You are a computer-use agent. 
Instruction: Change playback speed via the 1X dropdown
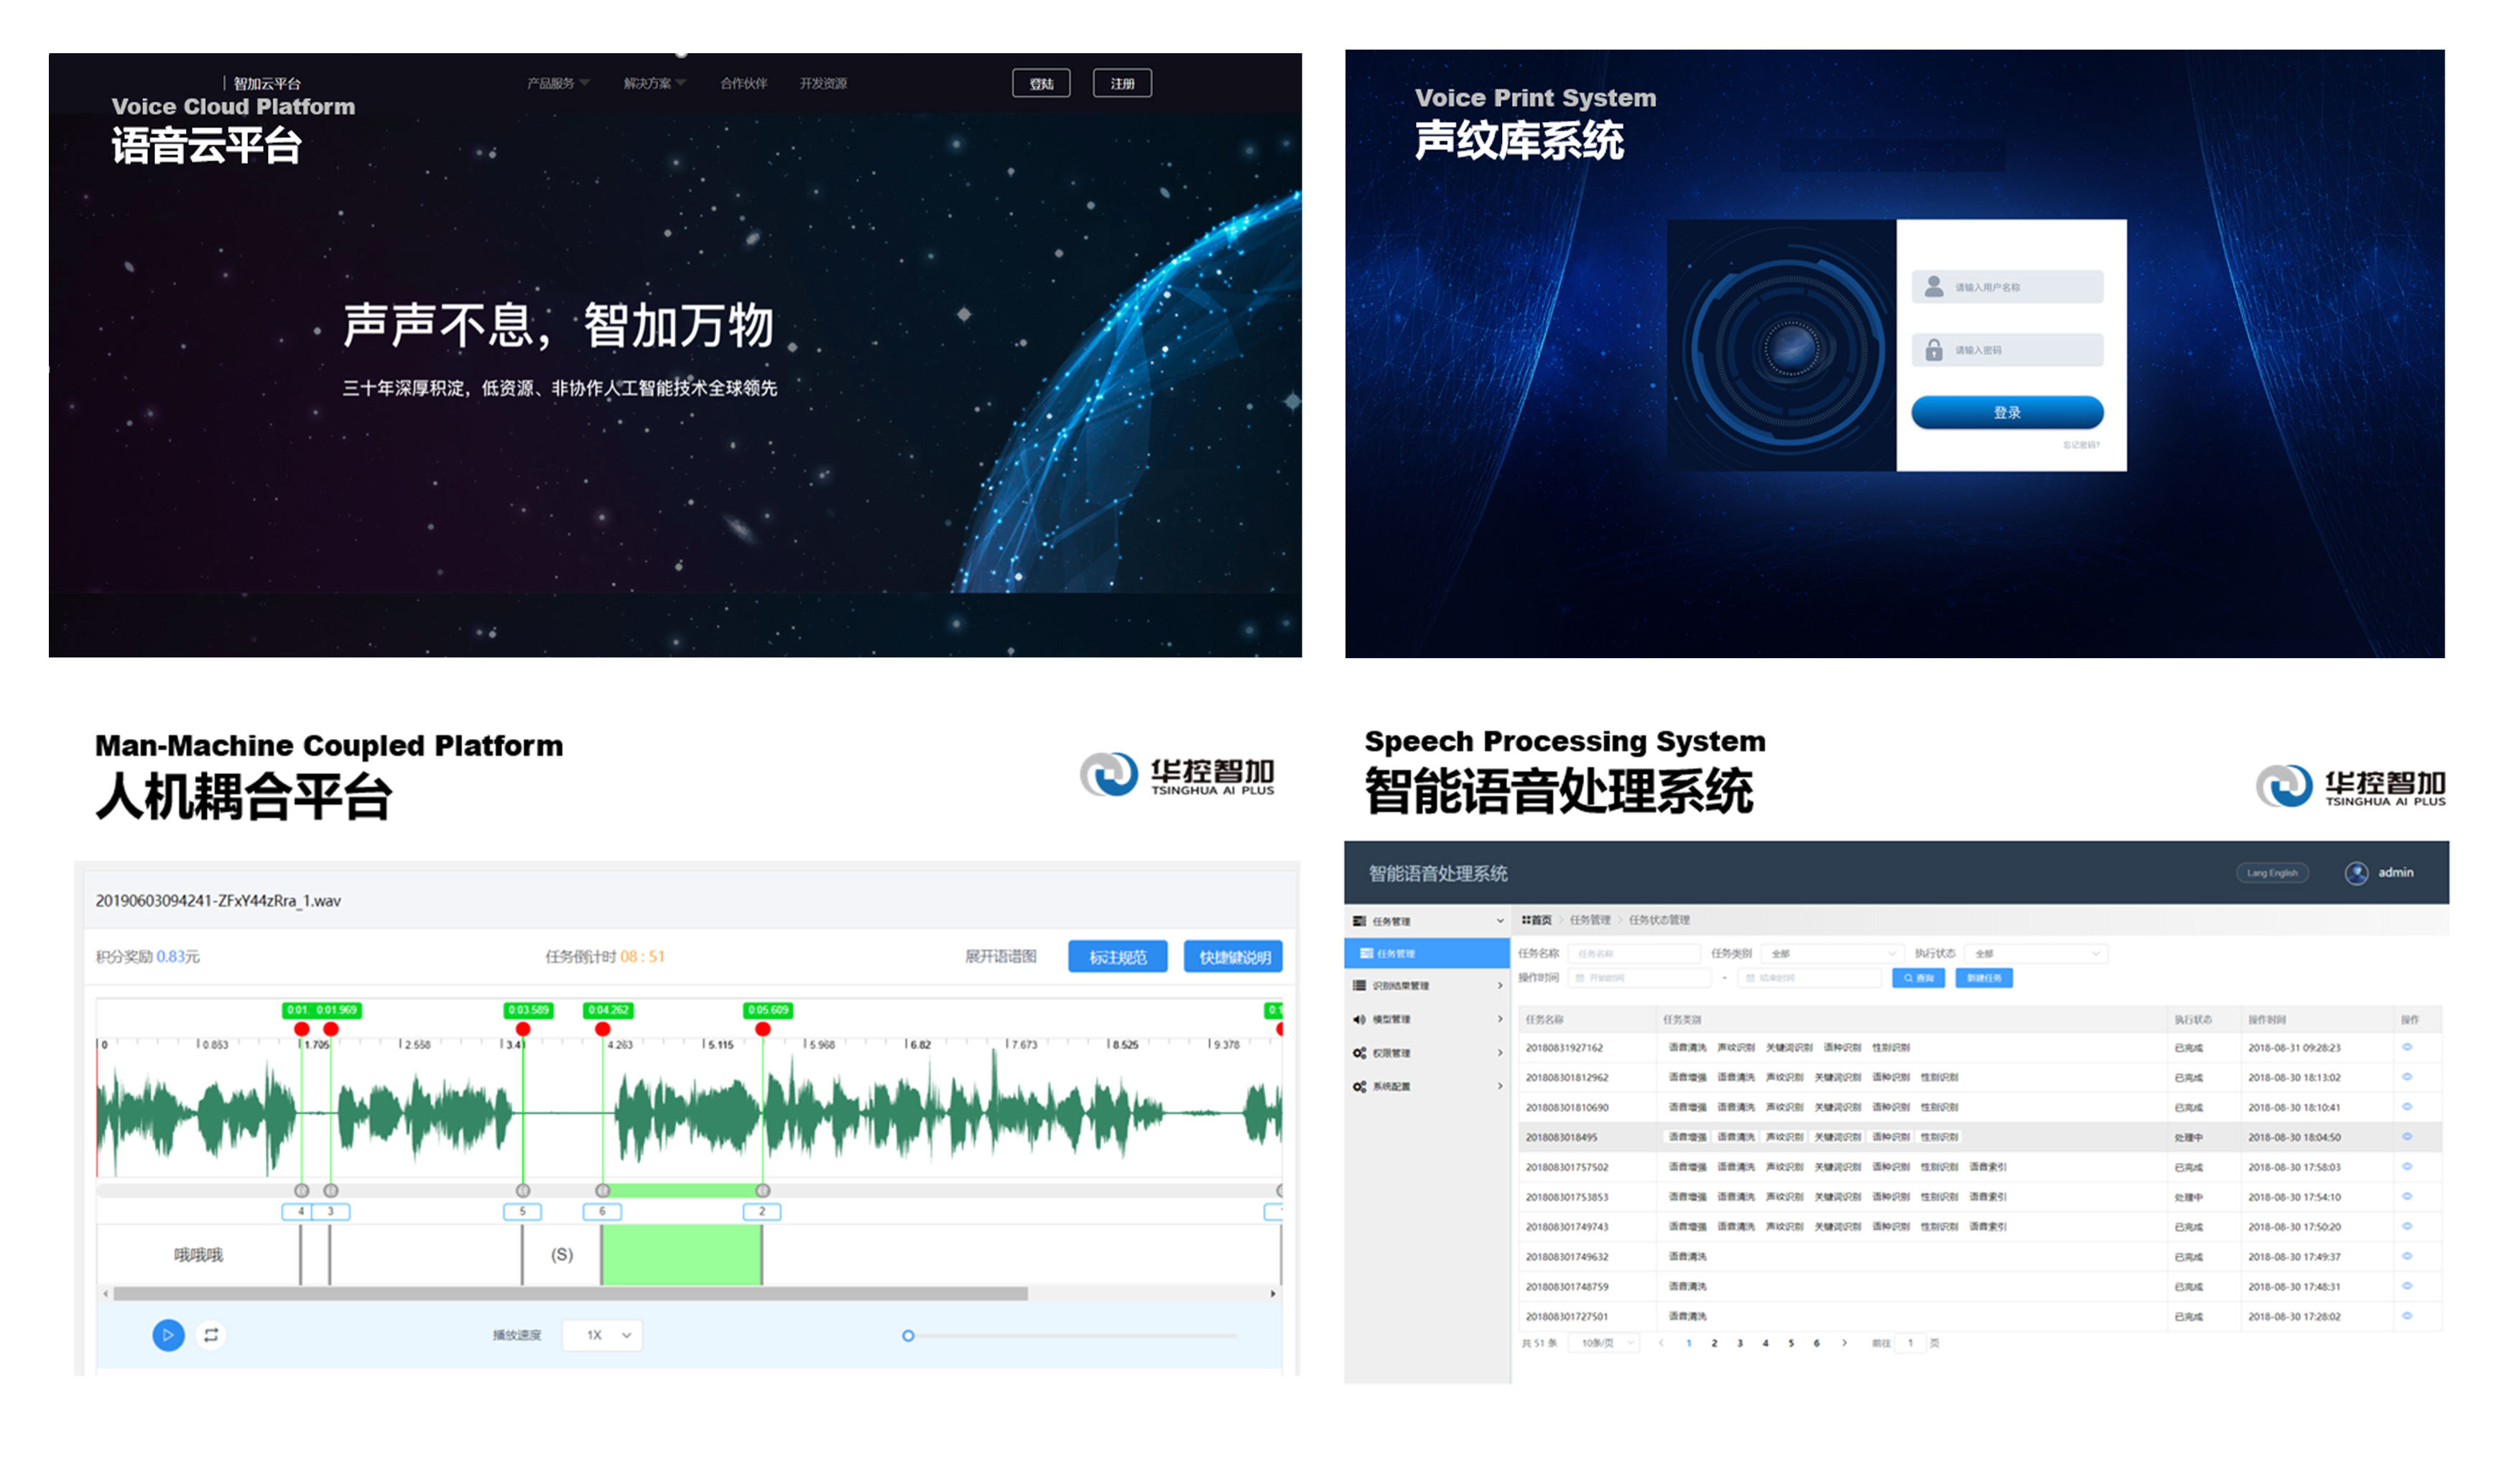pyautogui.click(x=603, y=1334)
